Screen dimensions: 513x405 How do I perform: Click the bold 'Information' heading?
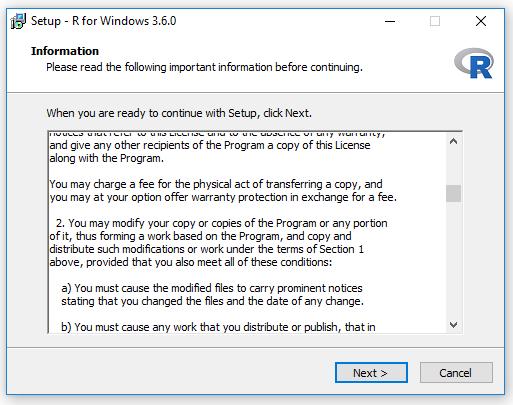(65, 51)
